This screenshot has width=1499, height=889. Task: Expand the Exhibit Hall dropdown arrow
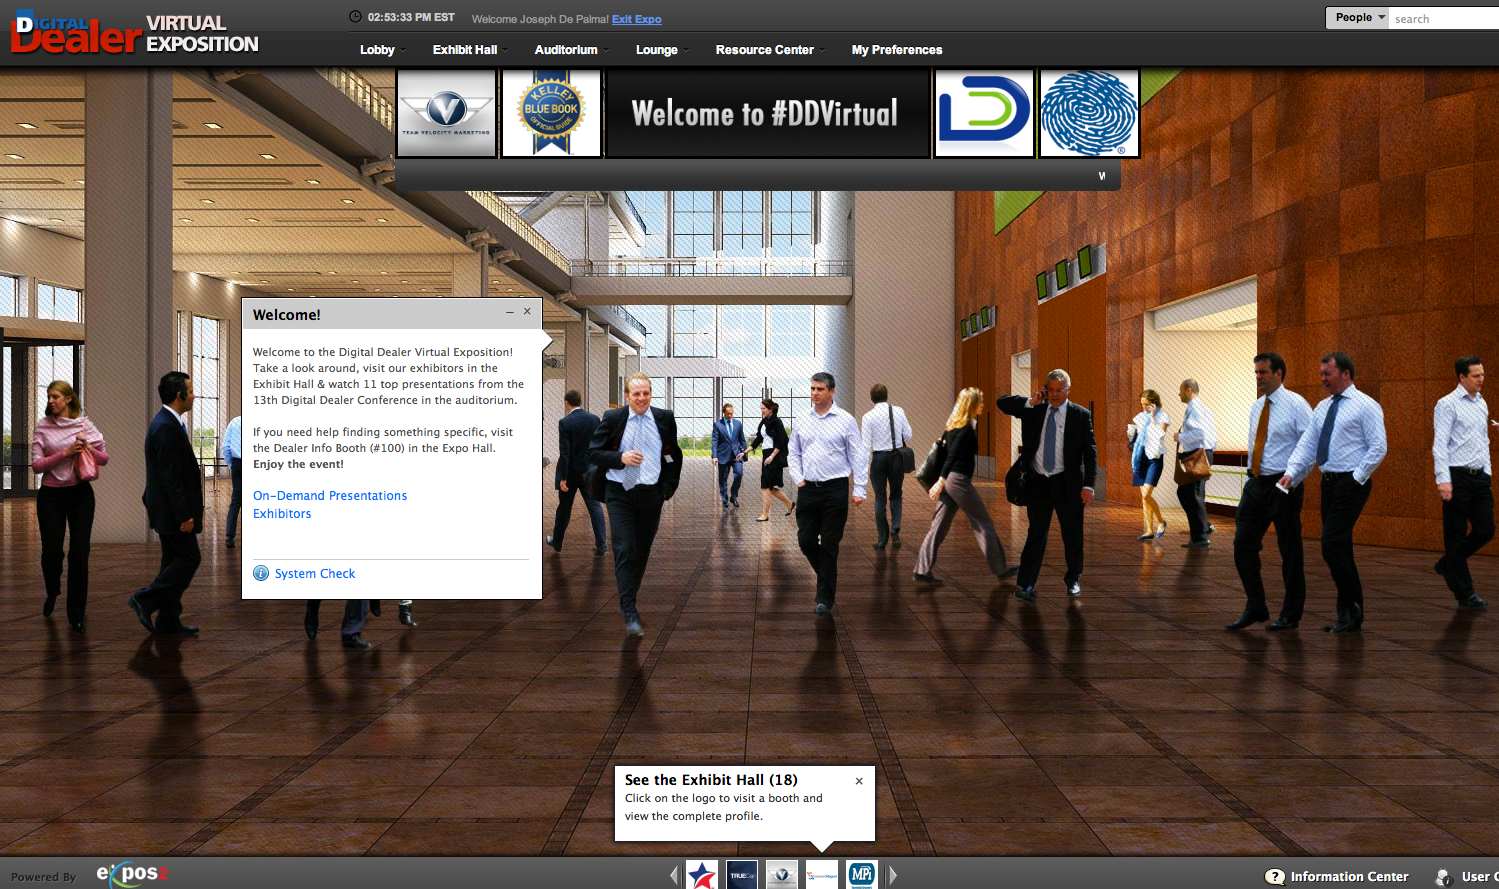coord(505,50)
